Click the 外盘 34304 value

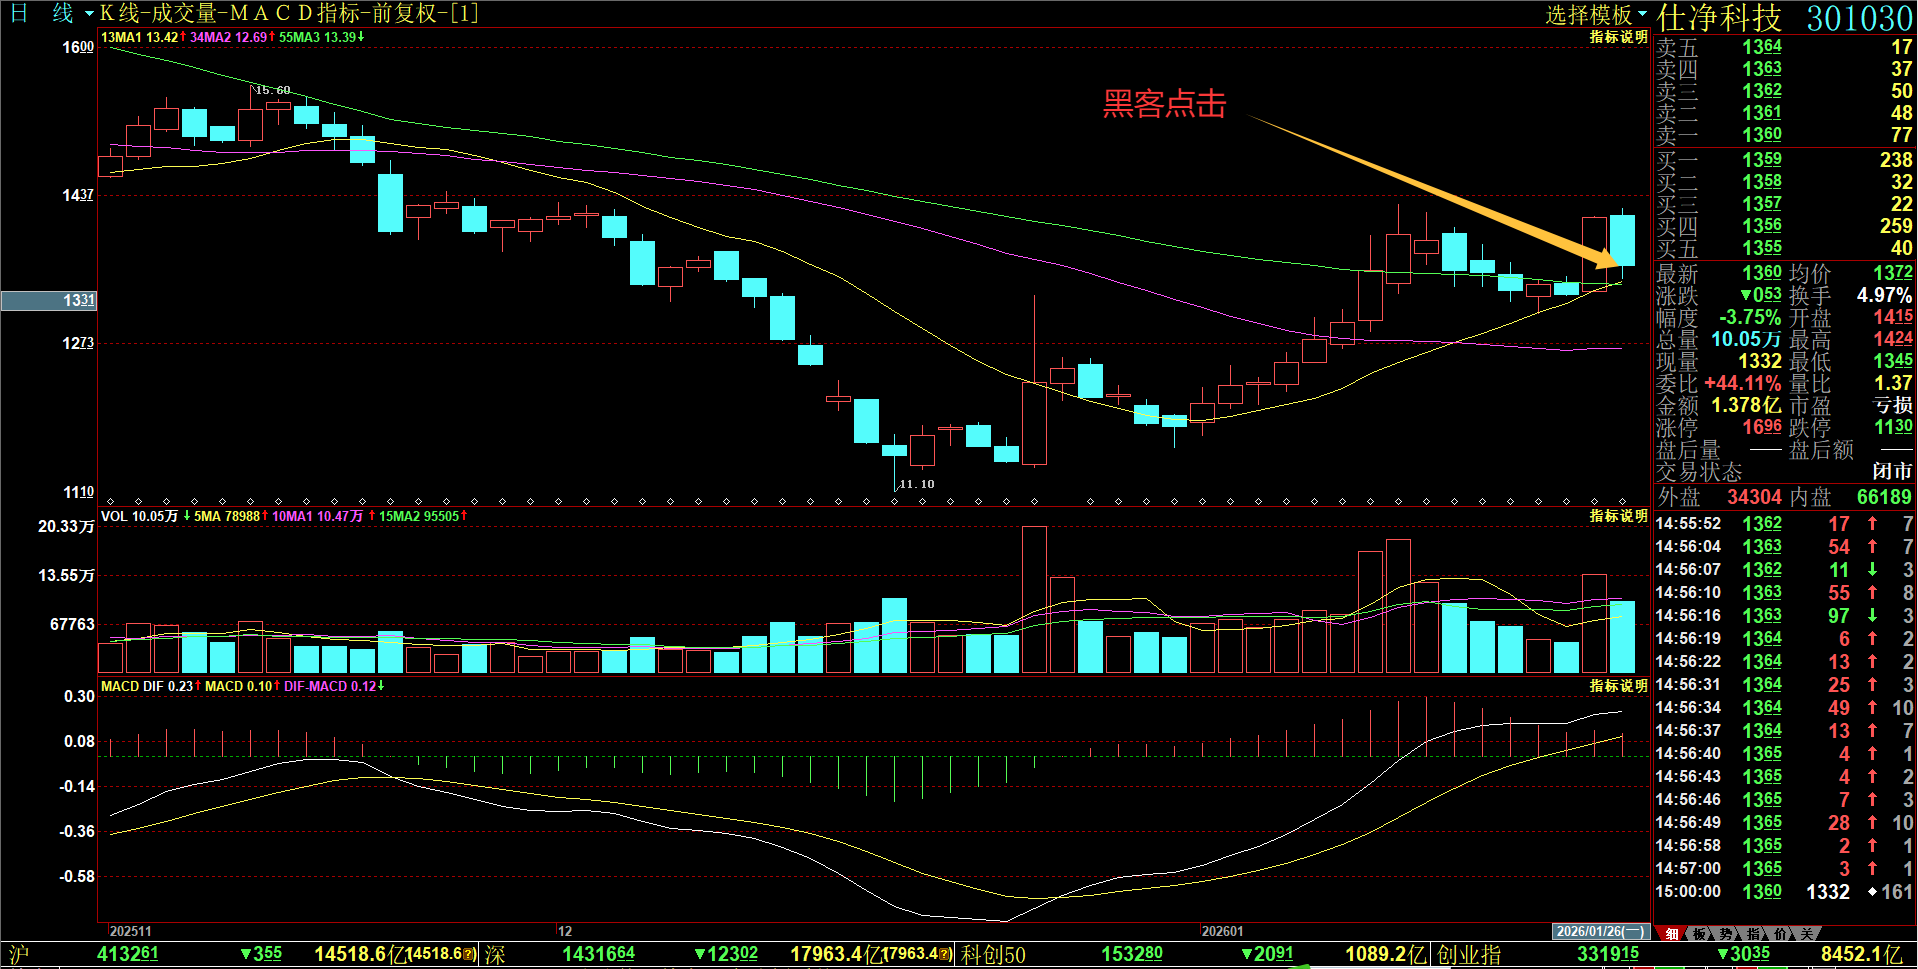[1754, 497]
